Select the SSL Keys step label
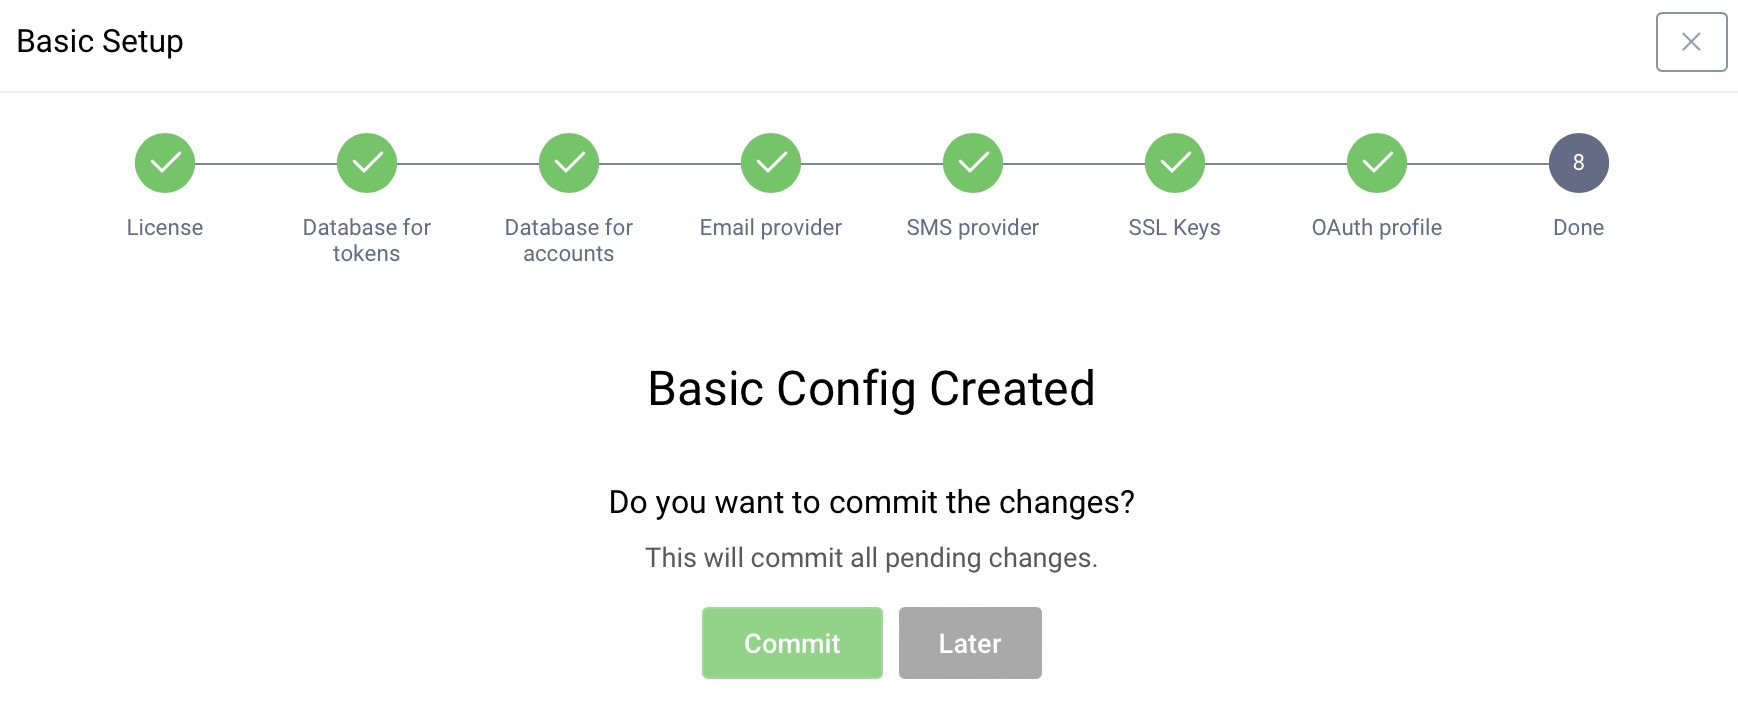 tap(1174, 227)
